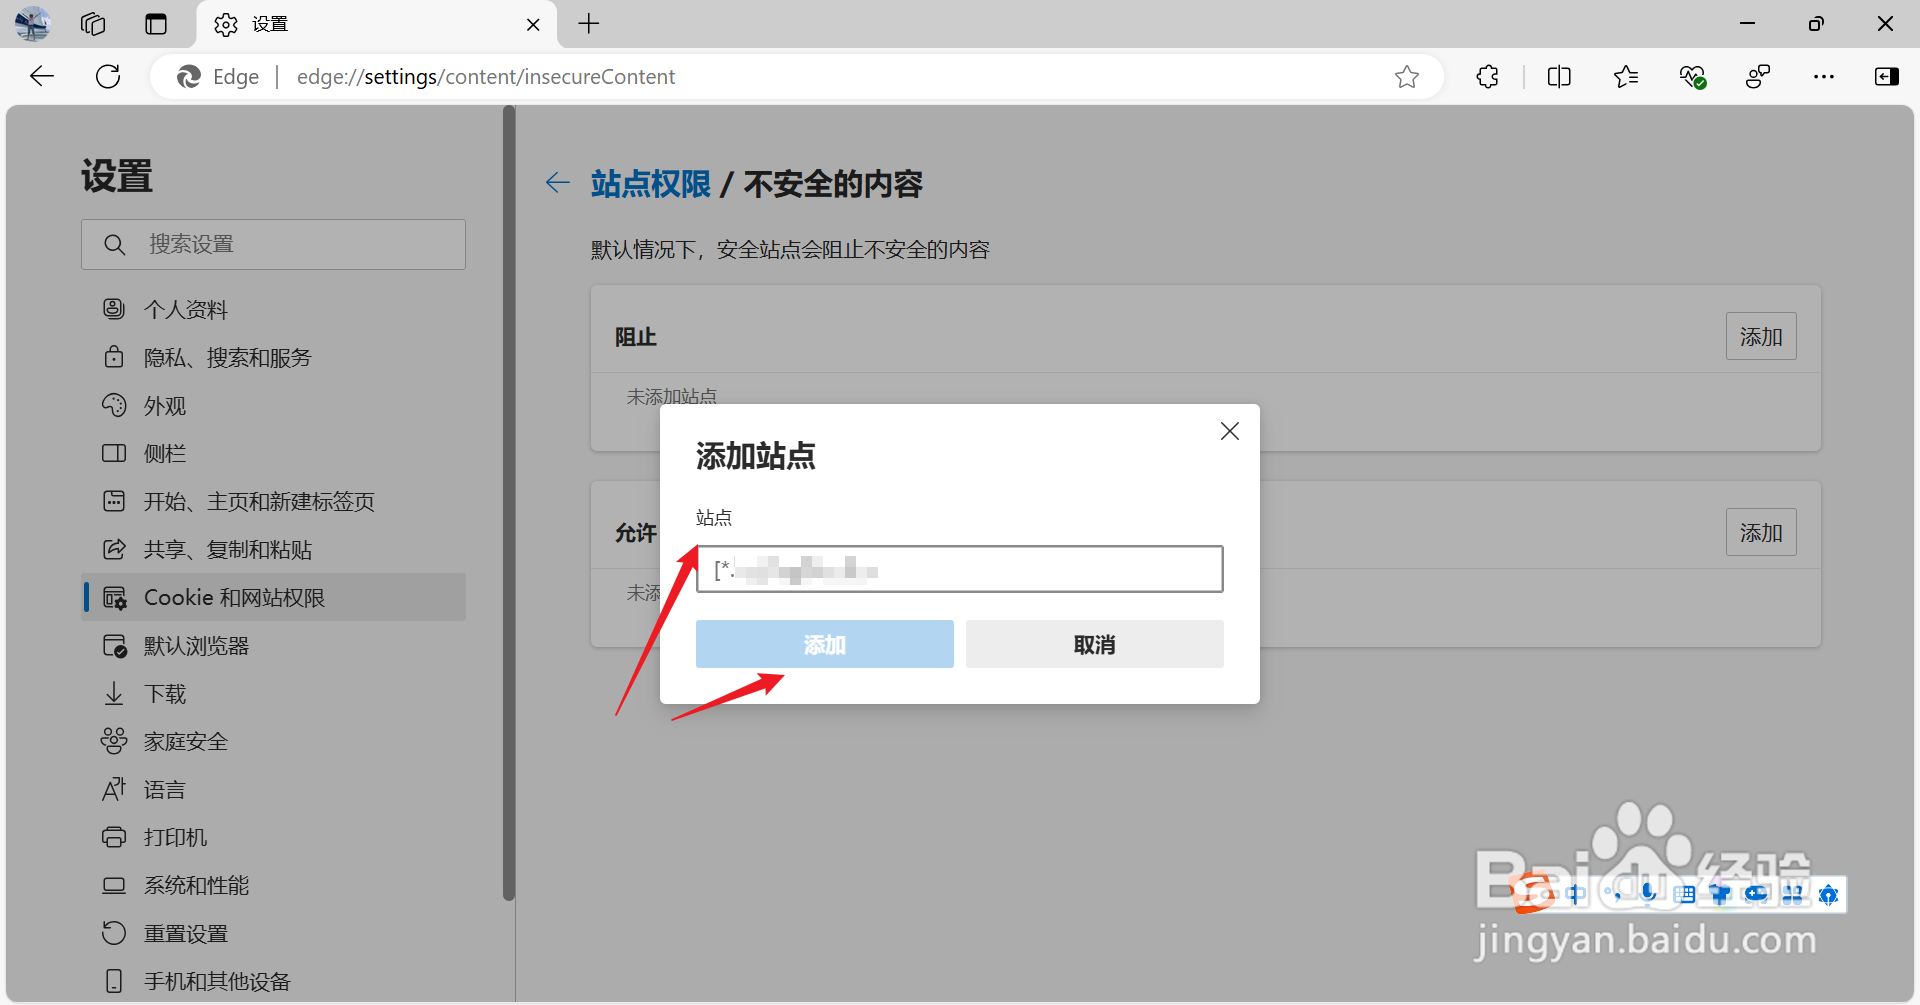The image size is (1920, 1005).
Task: Open Browser essentials
Action: [x=1692, y=76]
